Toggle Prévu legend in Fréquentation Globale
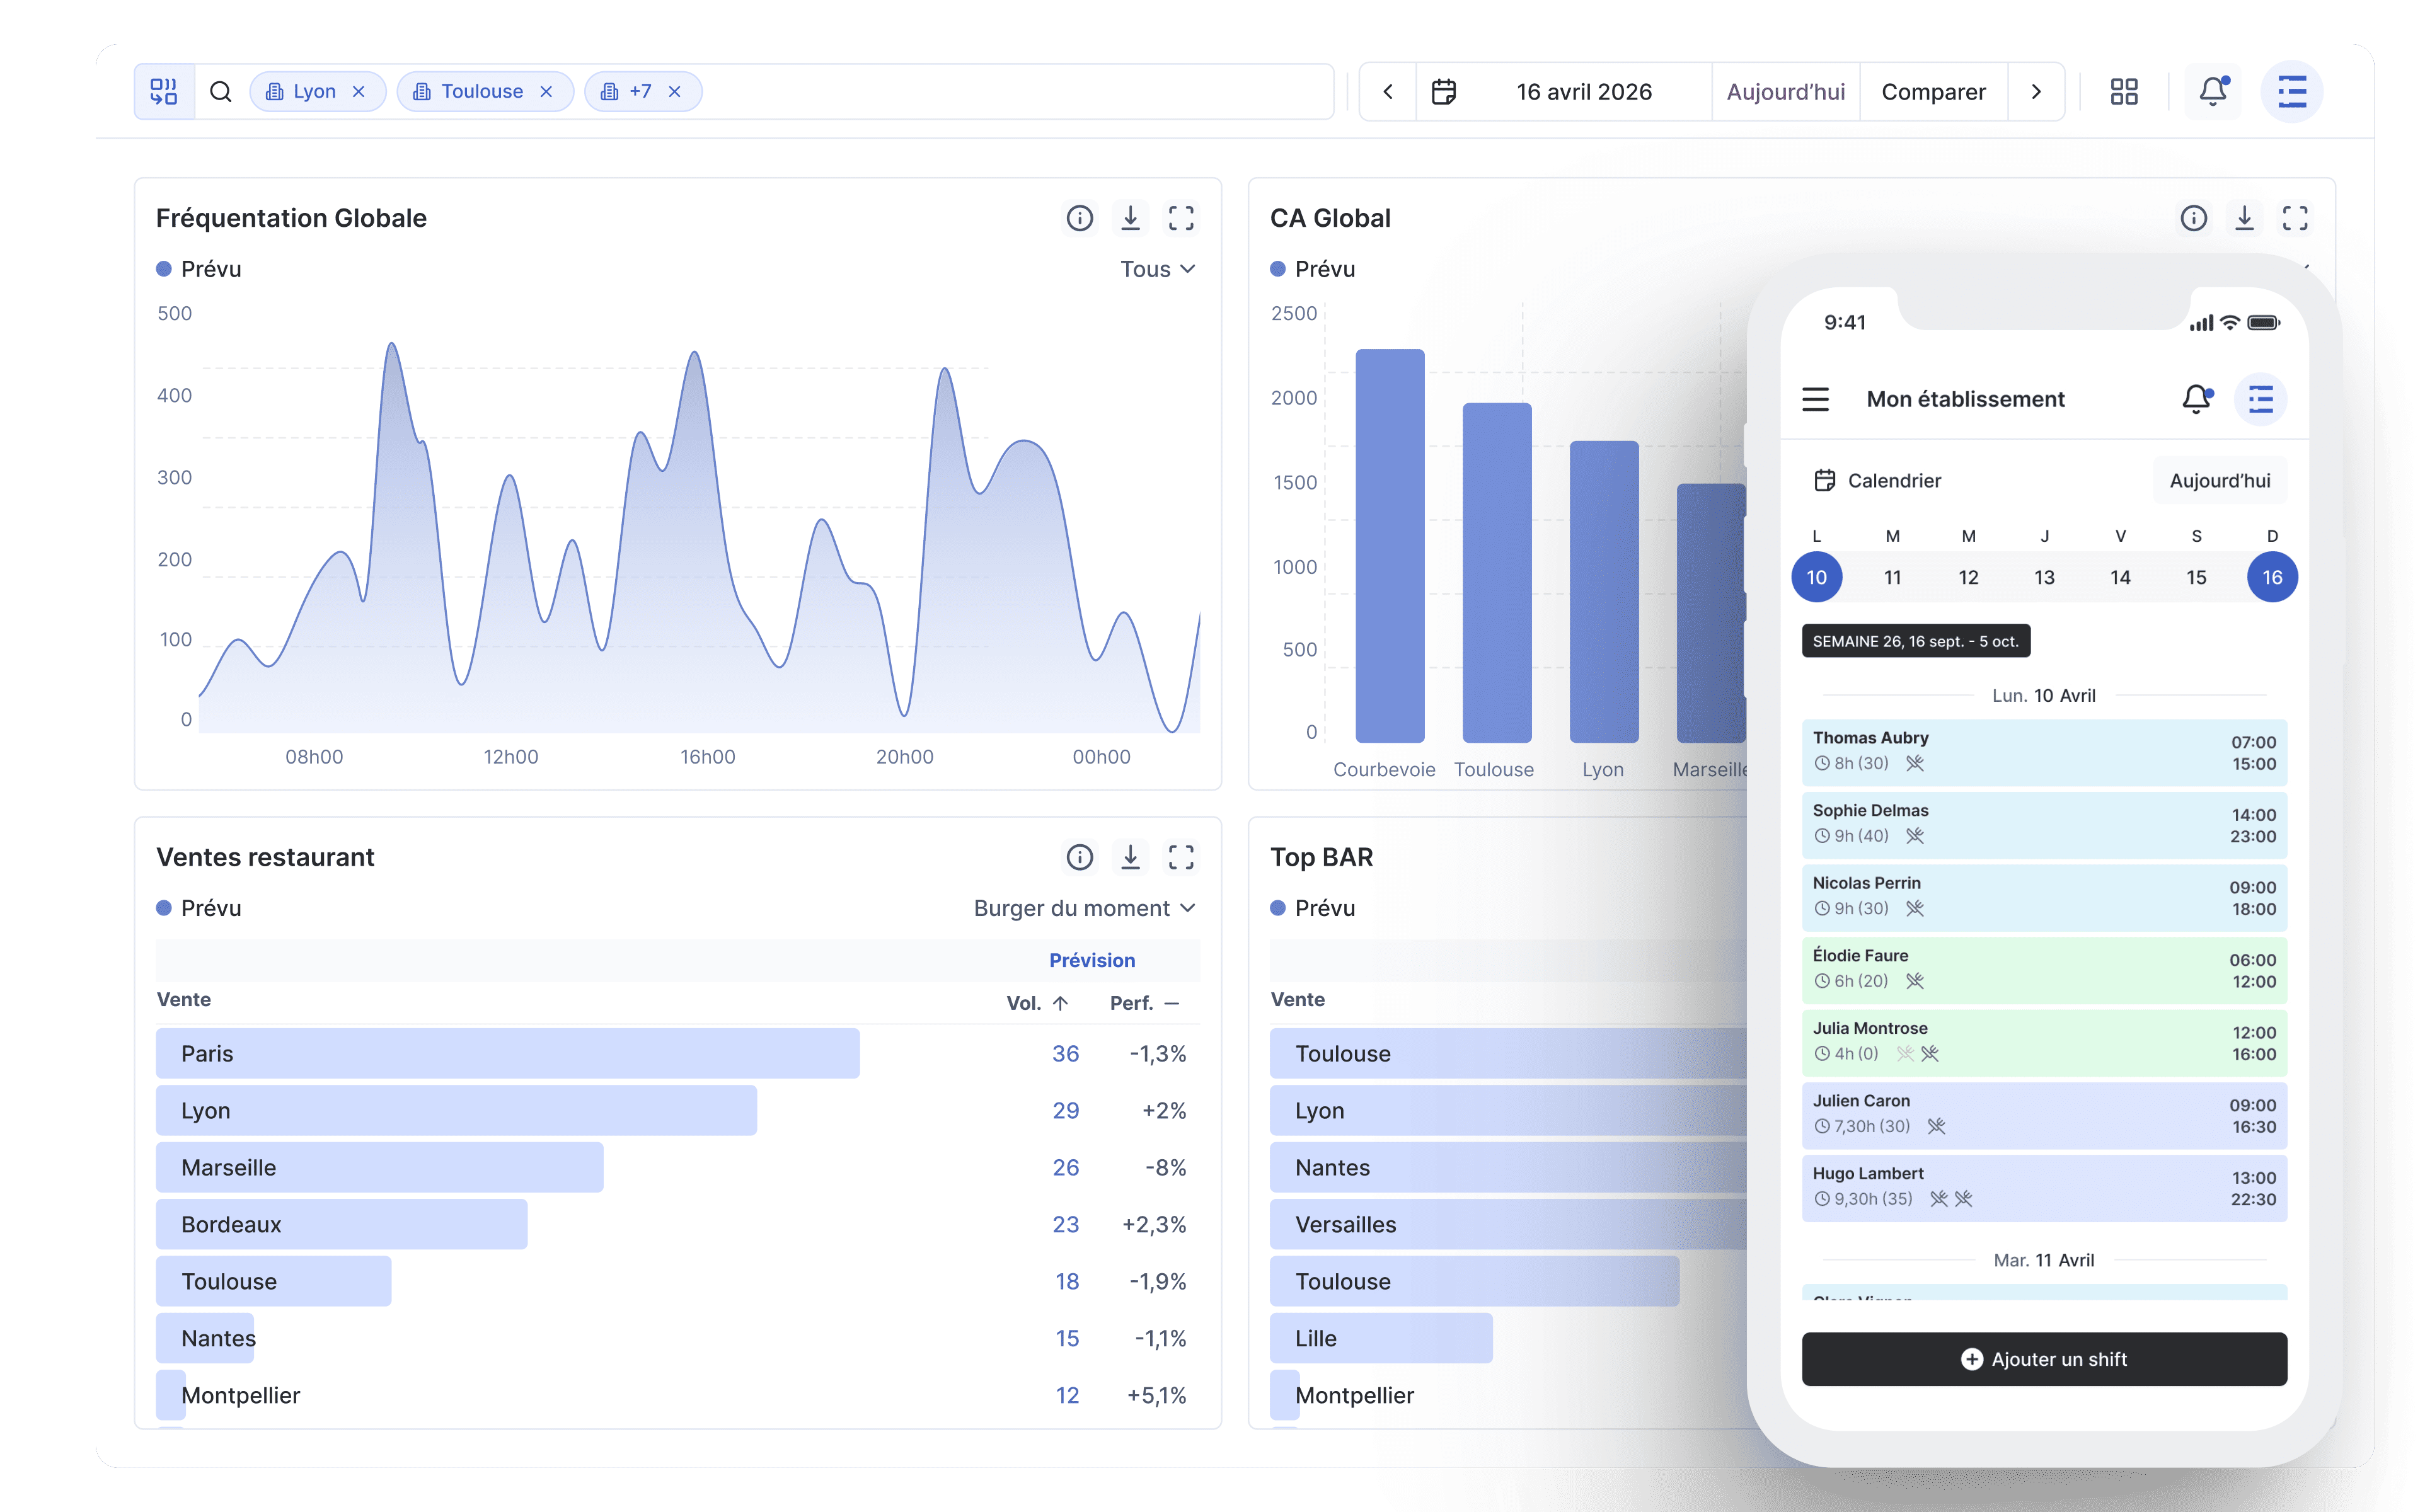 (x=199, y=269)
